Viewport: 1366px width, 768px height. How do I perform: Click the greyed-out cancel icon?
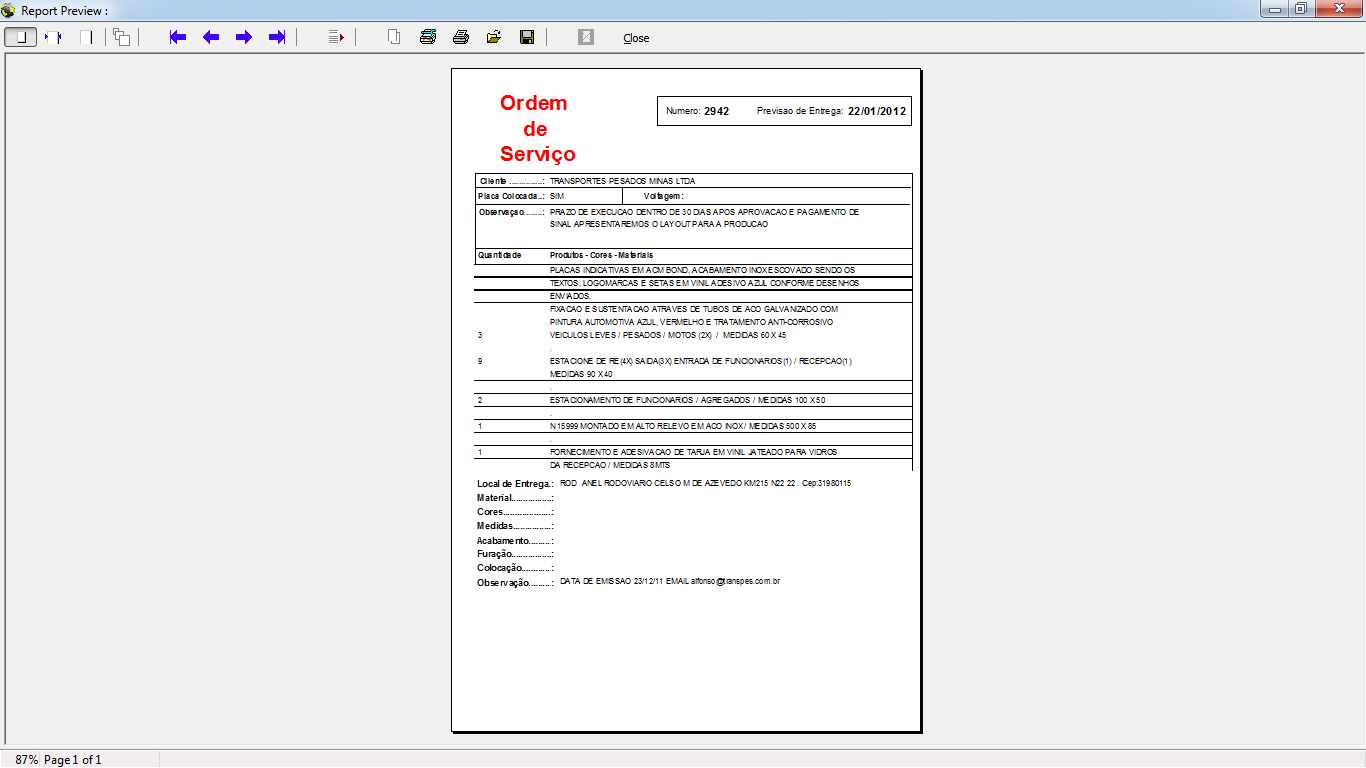point(586,37)
